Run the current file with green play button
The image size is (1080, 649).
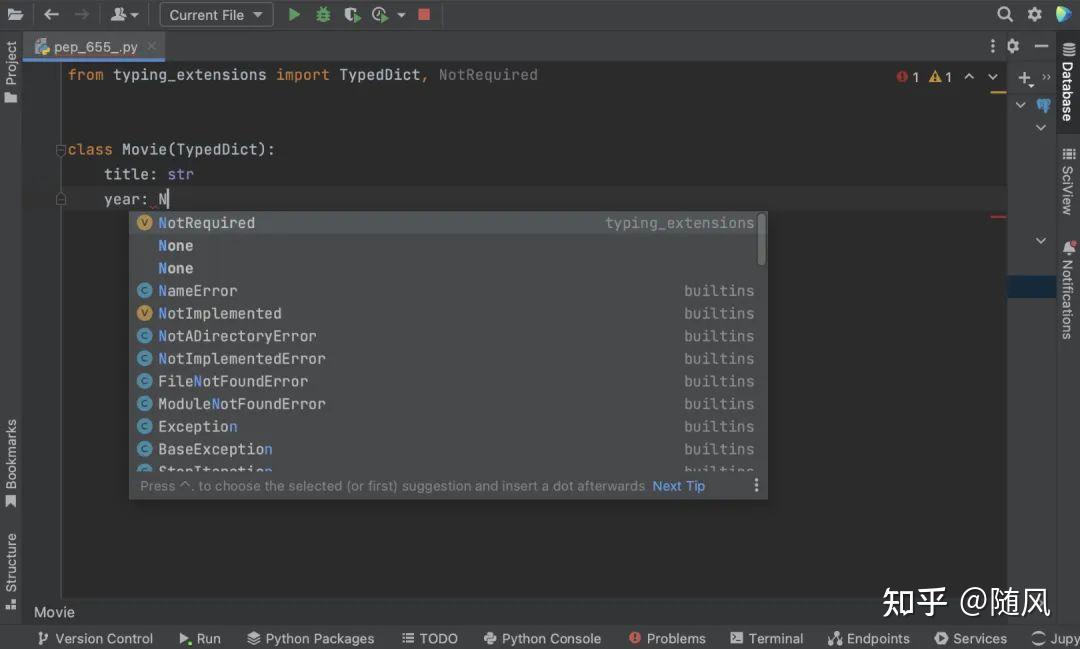tap(294, 14)
